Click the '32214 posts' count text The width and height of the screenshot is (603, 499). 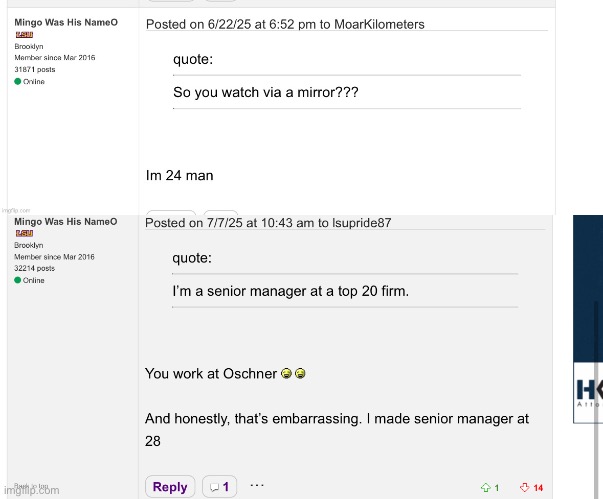tap(37, 268)
